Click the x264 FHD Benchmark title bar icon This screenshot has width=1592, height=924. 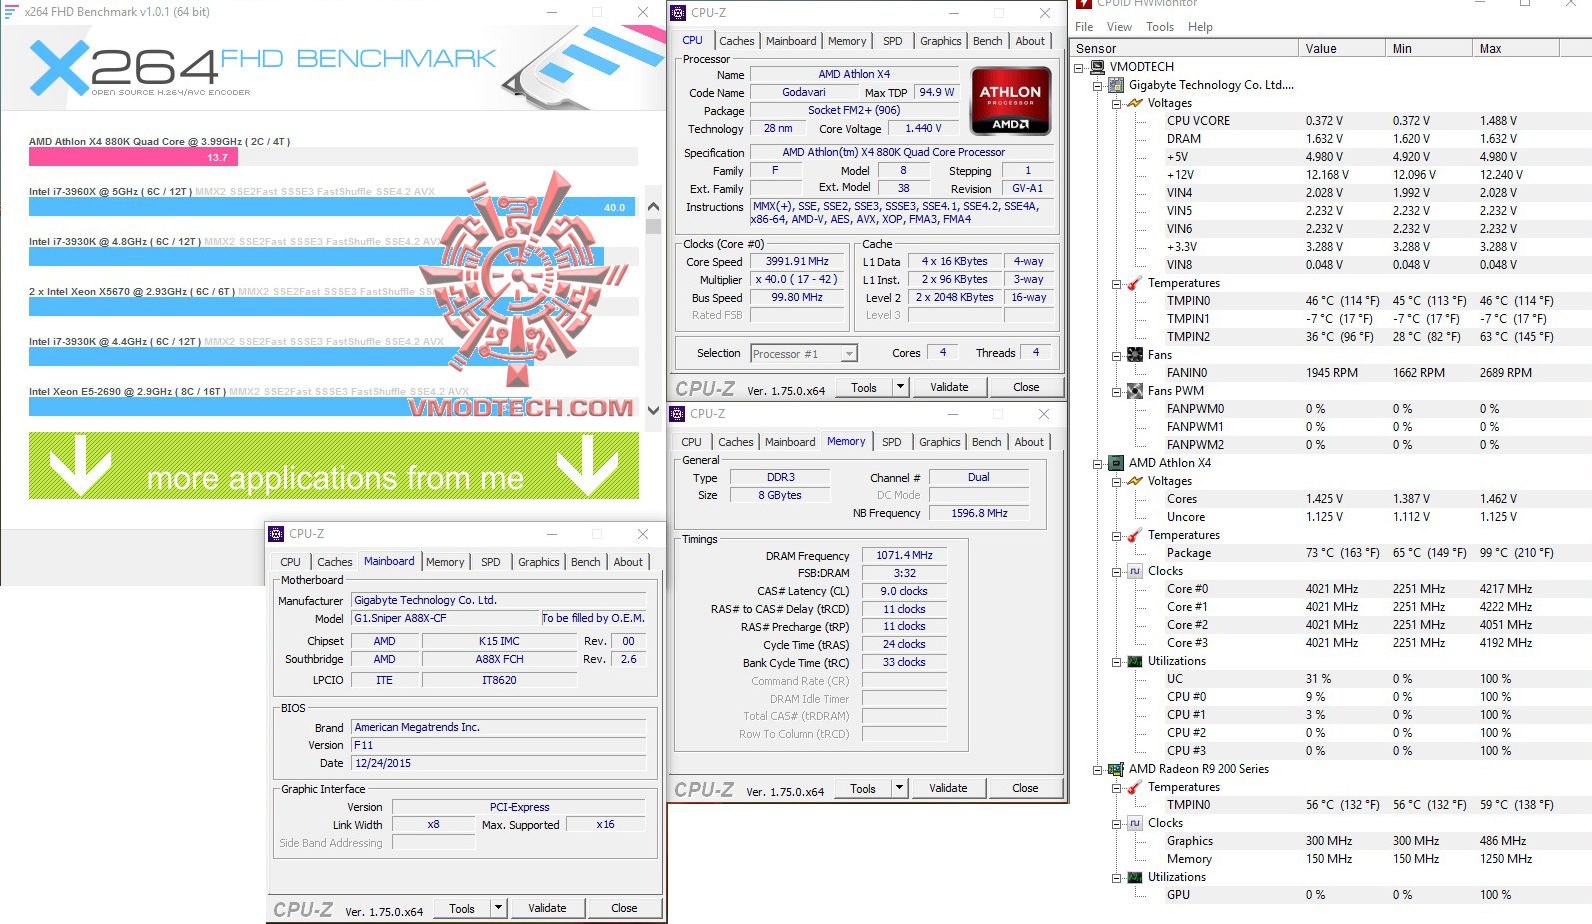tap(12, 12)
